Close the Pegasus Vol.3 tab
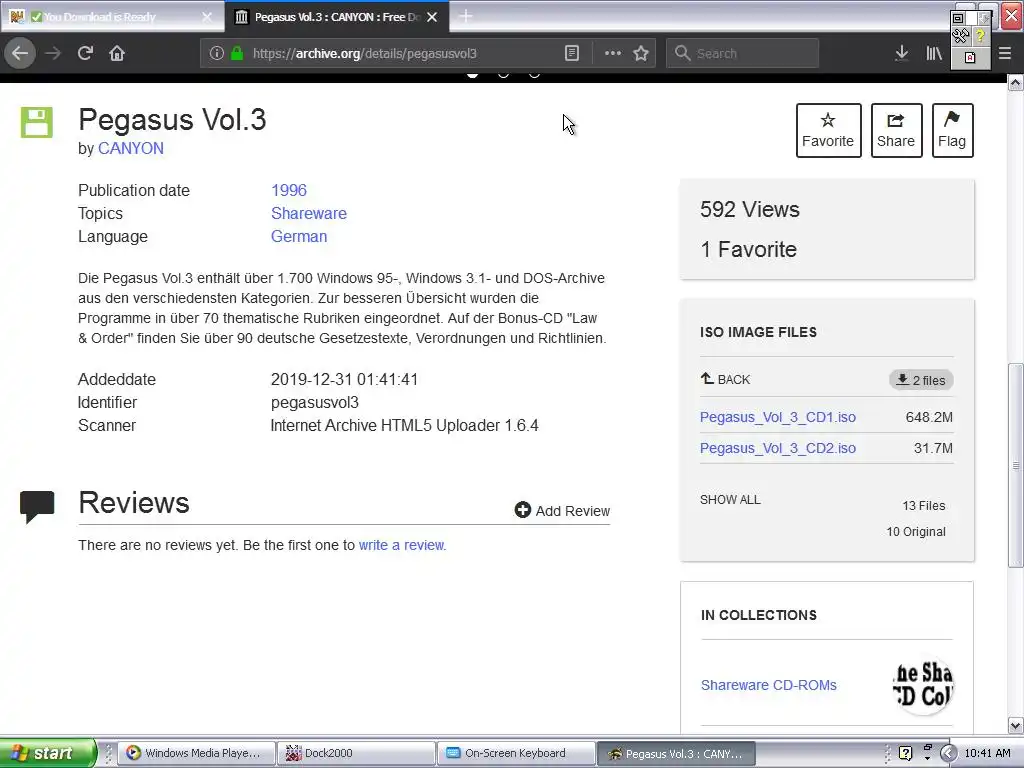Image resolution: width=1024 pixels, height=768 pixels. coord(432,17)
